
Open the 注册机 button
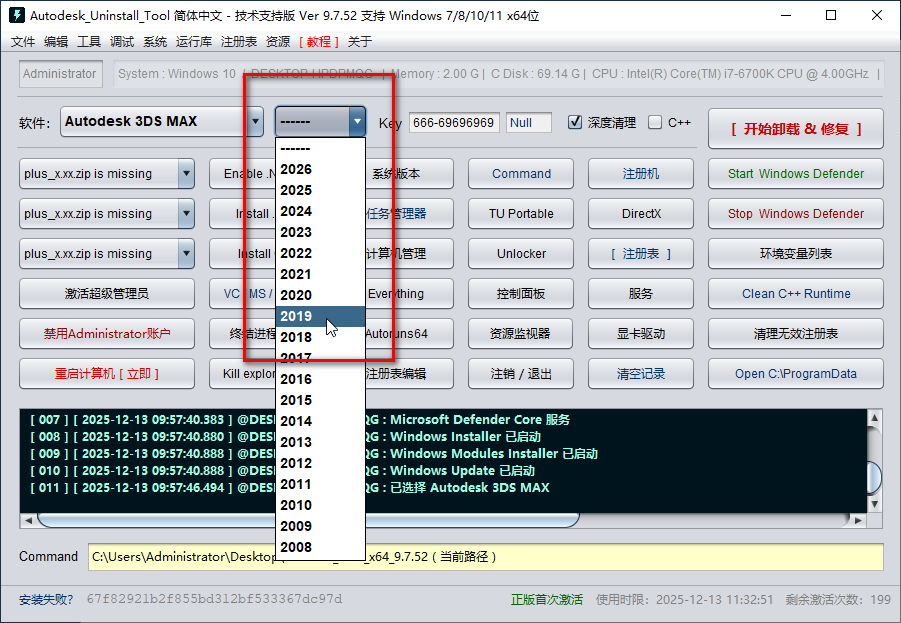(641, 174)
